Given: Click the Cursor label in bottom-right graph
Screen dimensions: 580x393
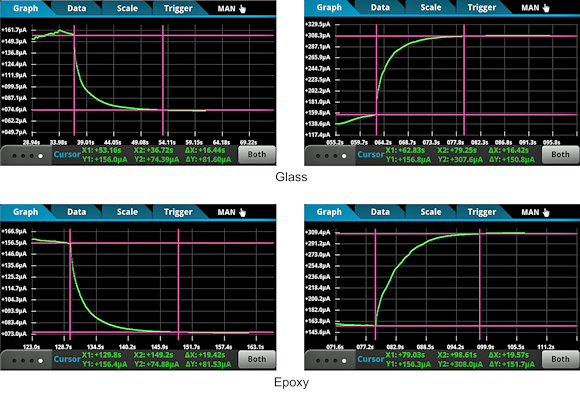Looking at the screenshot, I should click(371, 359).
